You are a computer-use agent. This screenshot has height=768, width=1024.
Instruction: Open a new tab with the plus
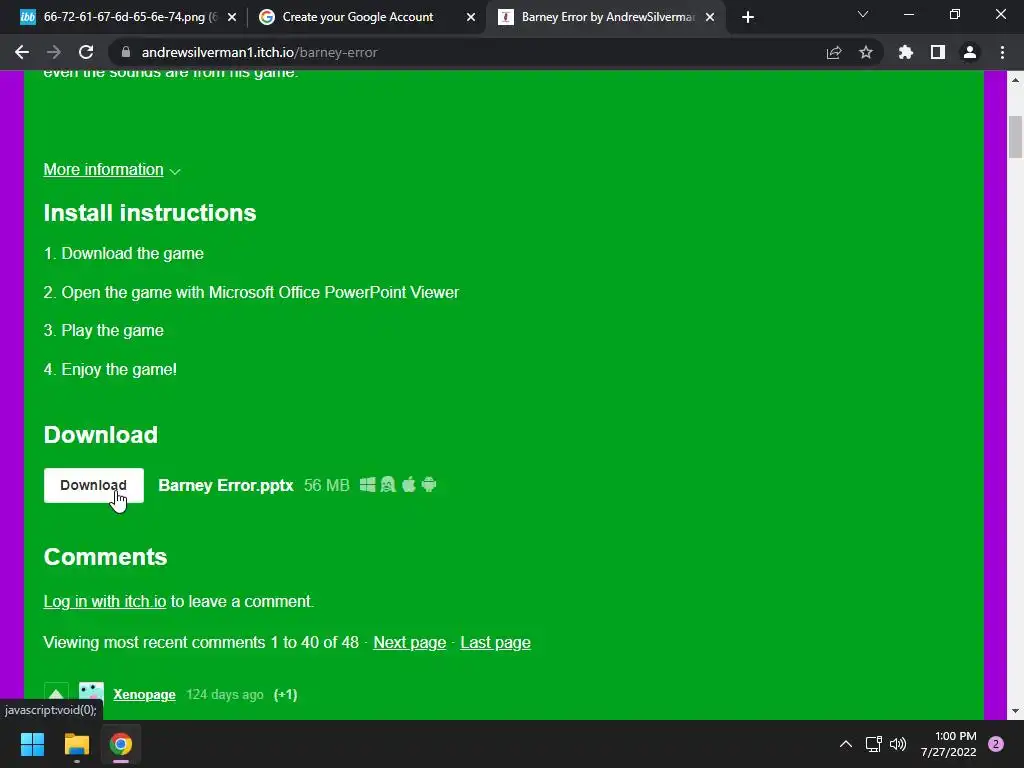(x=748, y=17)
